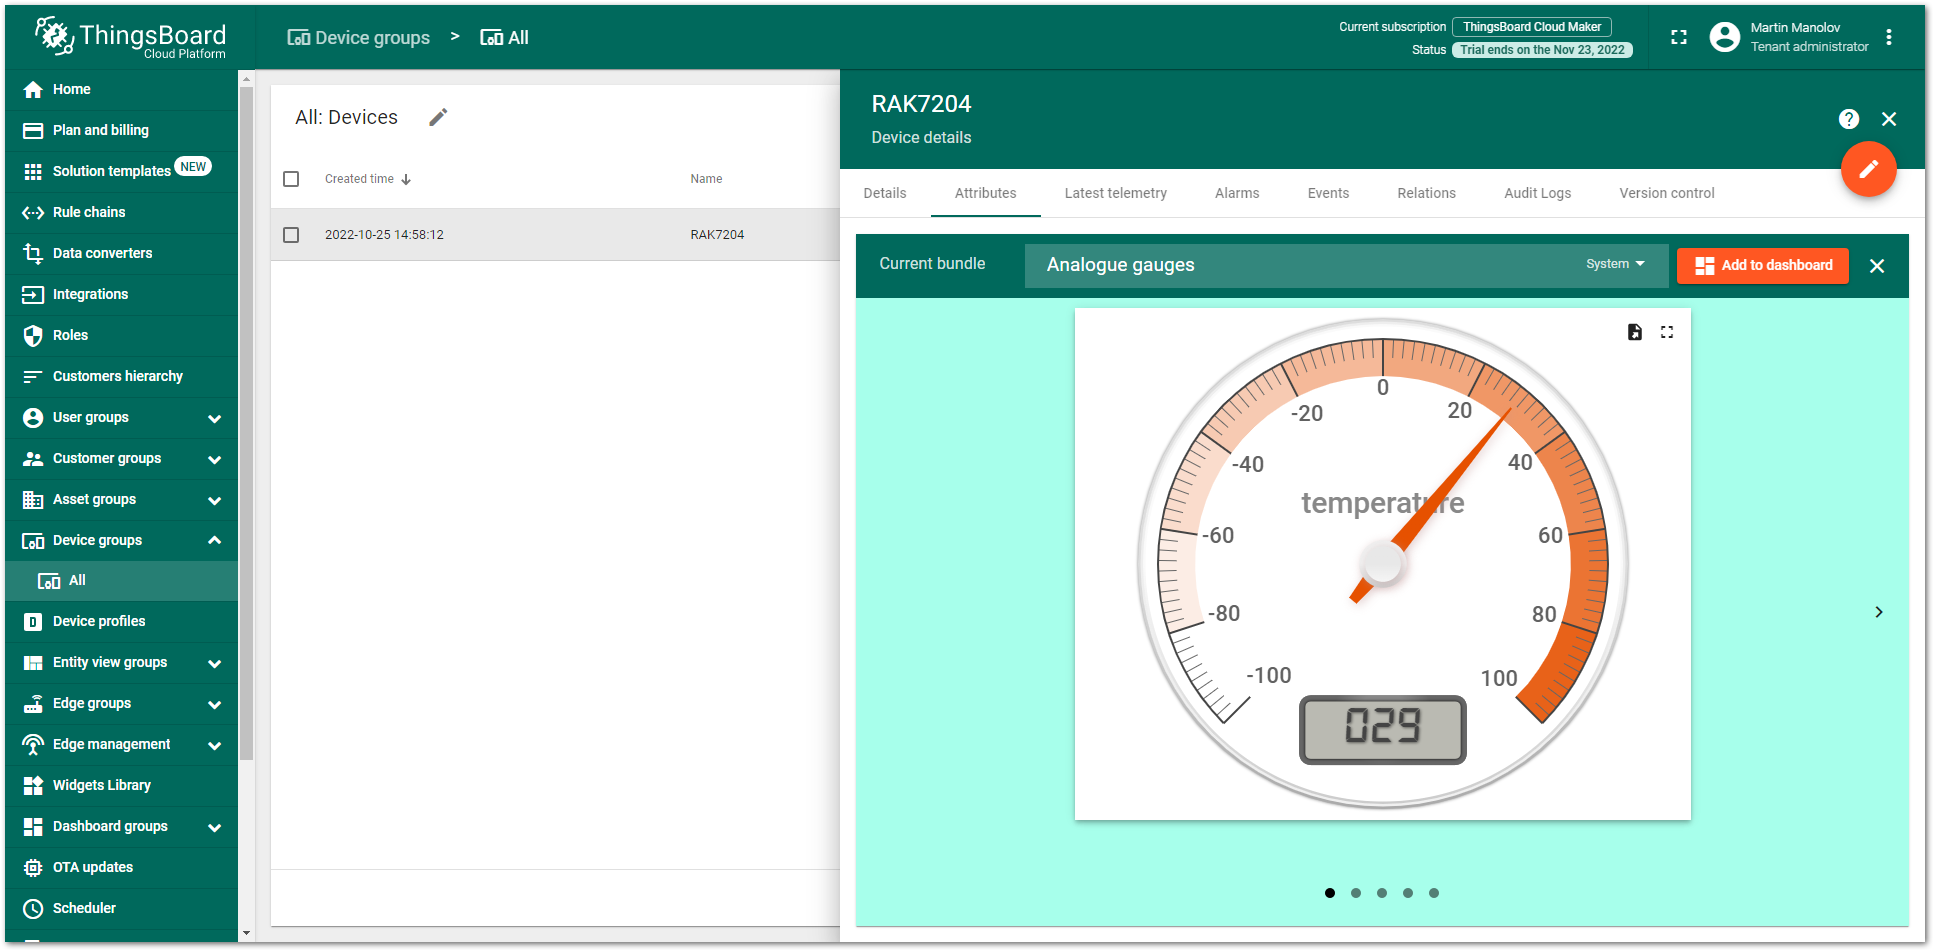The width and height of the screenshot is (1934, 951).
Task: Click the ThingsBoard logo
Action: coord(130,38)
